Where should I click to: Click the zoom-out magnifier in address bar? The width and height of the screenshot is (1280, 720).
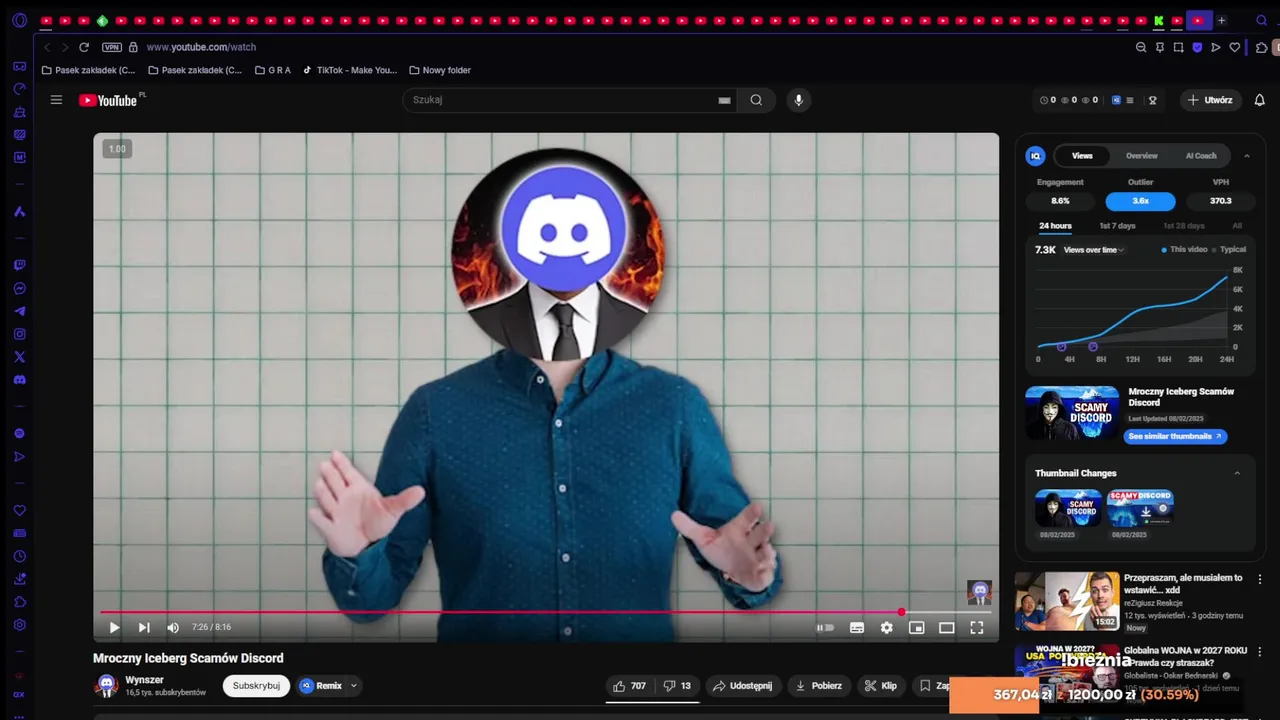coord(1141,47)
